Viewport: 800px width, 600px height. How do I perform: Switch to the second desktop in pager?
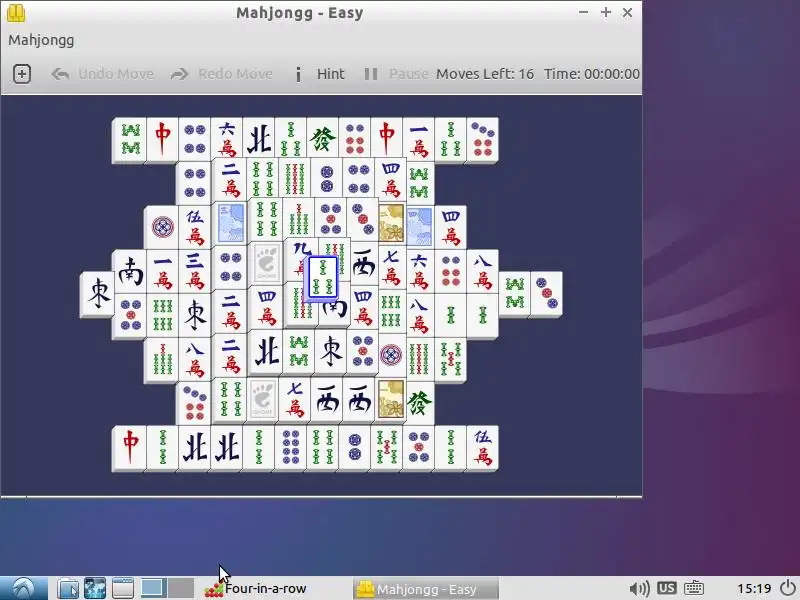coord(181,588)
